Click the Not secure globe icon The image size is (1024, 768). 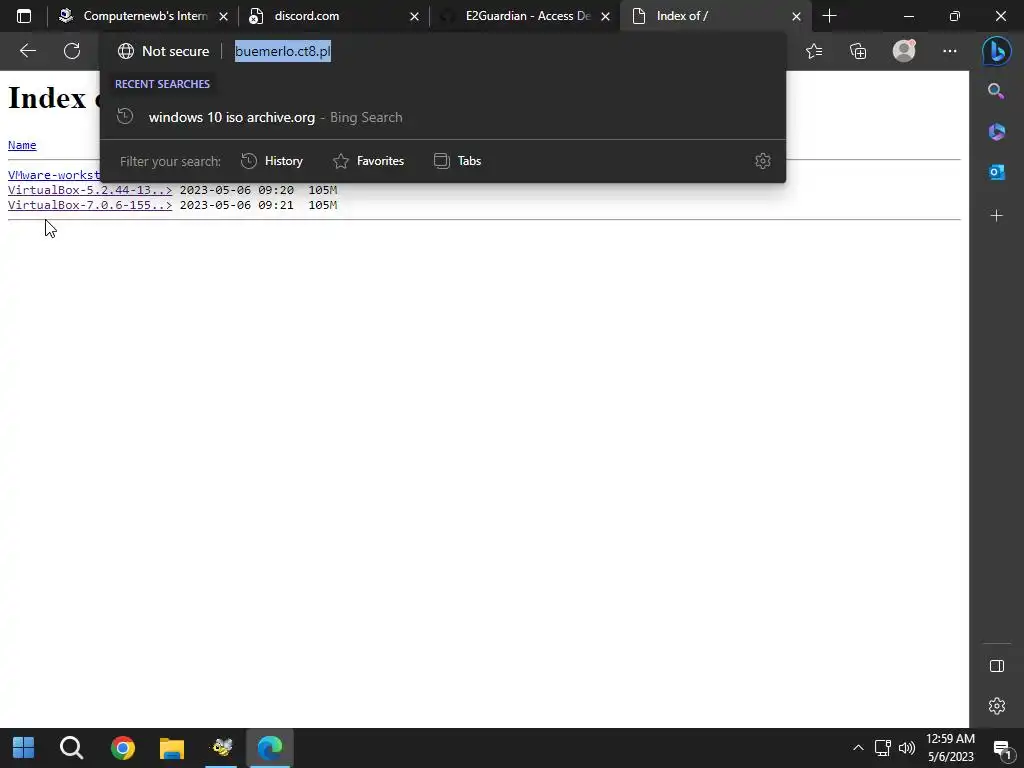(x=125, y=51)
